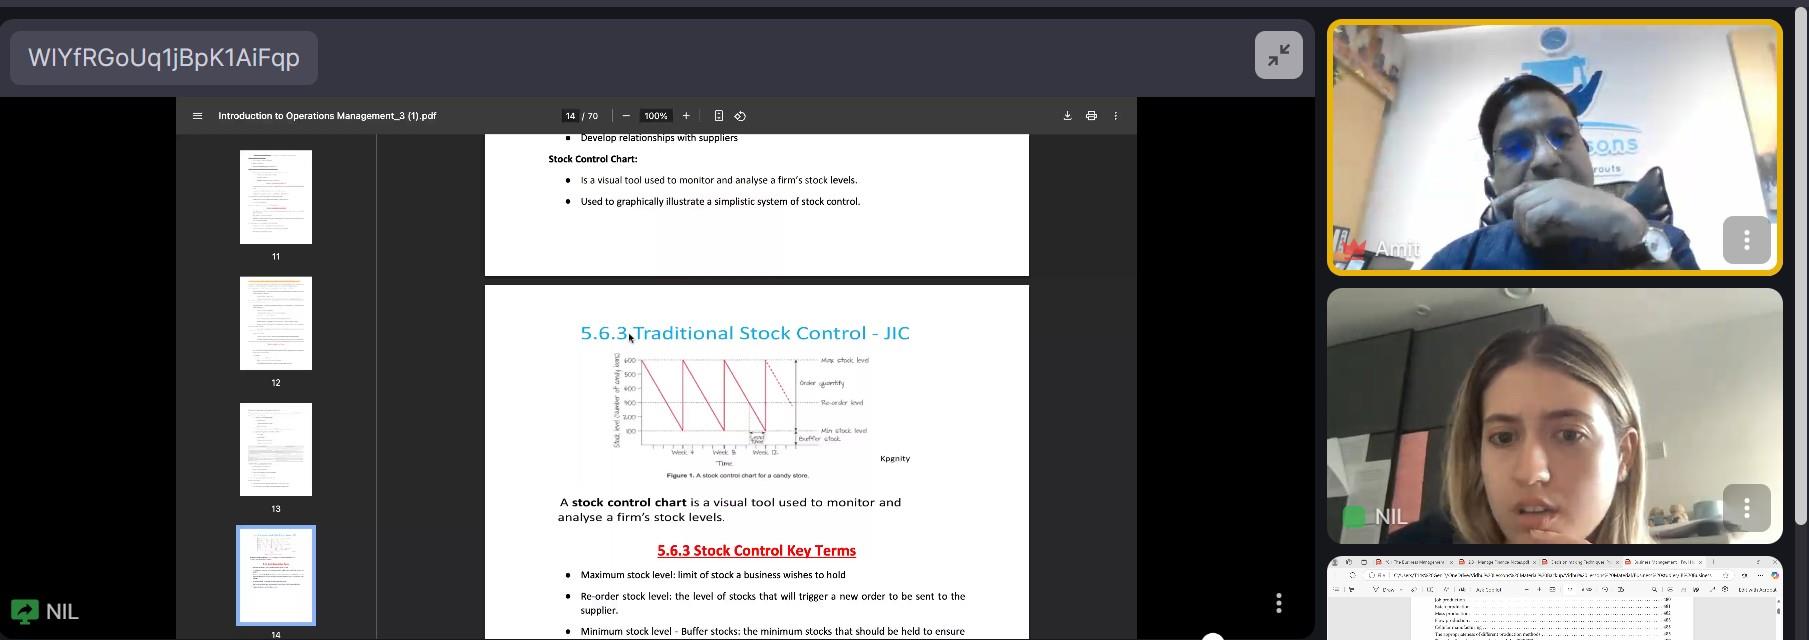Click the 100% zoom level field
This screenshot has width=1809, height=640.
(655, 116)
